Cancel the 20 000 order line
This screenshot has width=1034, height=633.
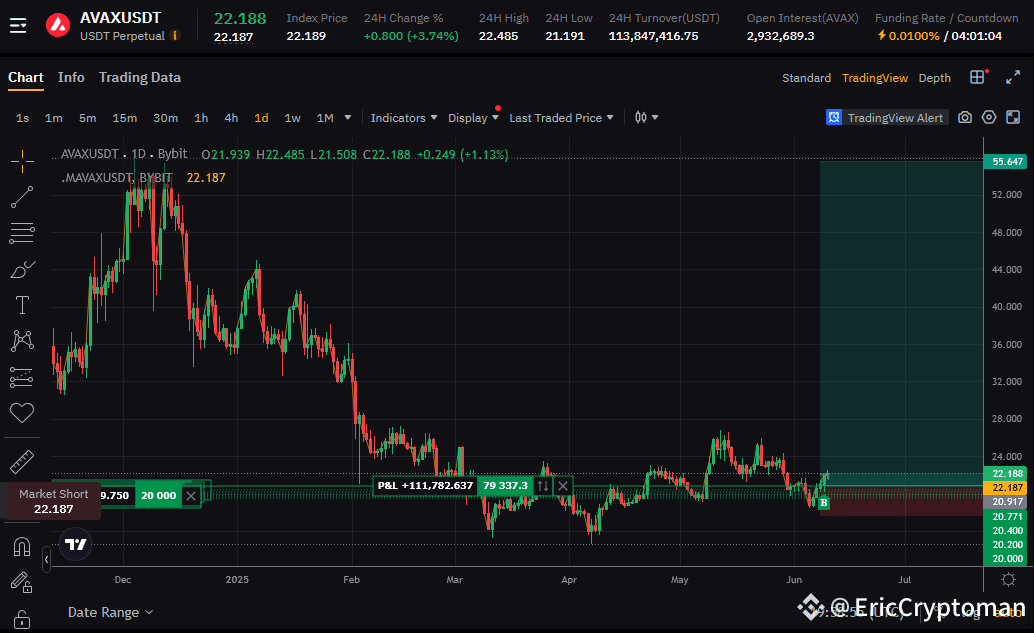[x=191, y=496]
